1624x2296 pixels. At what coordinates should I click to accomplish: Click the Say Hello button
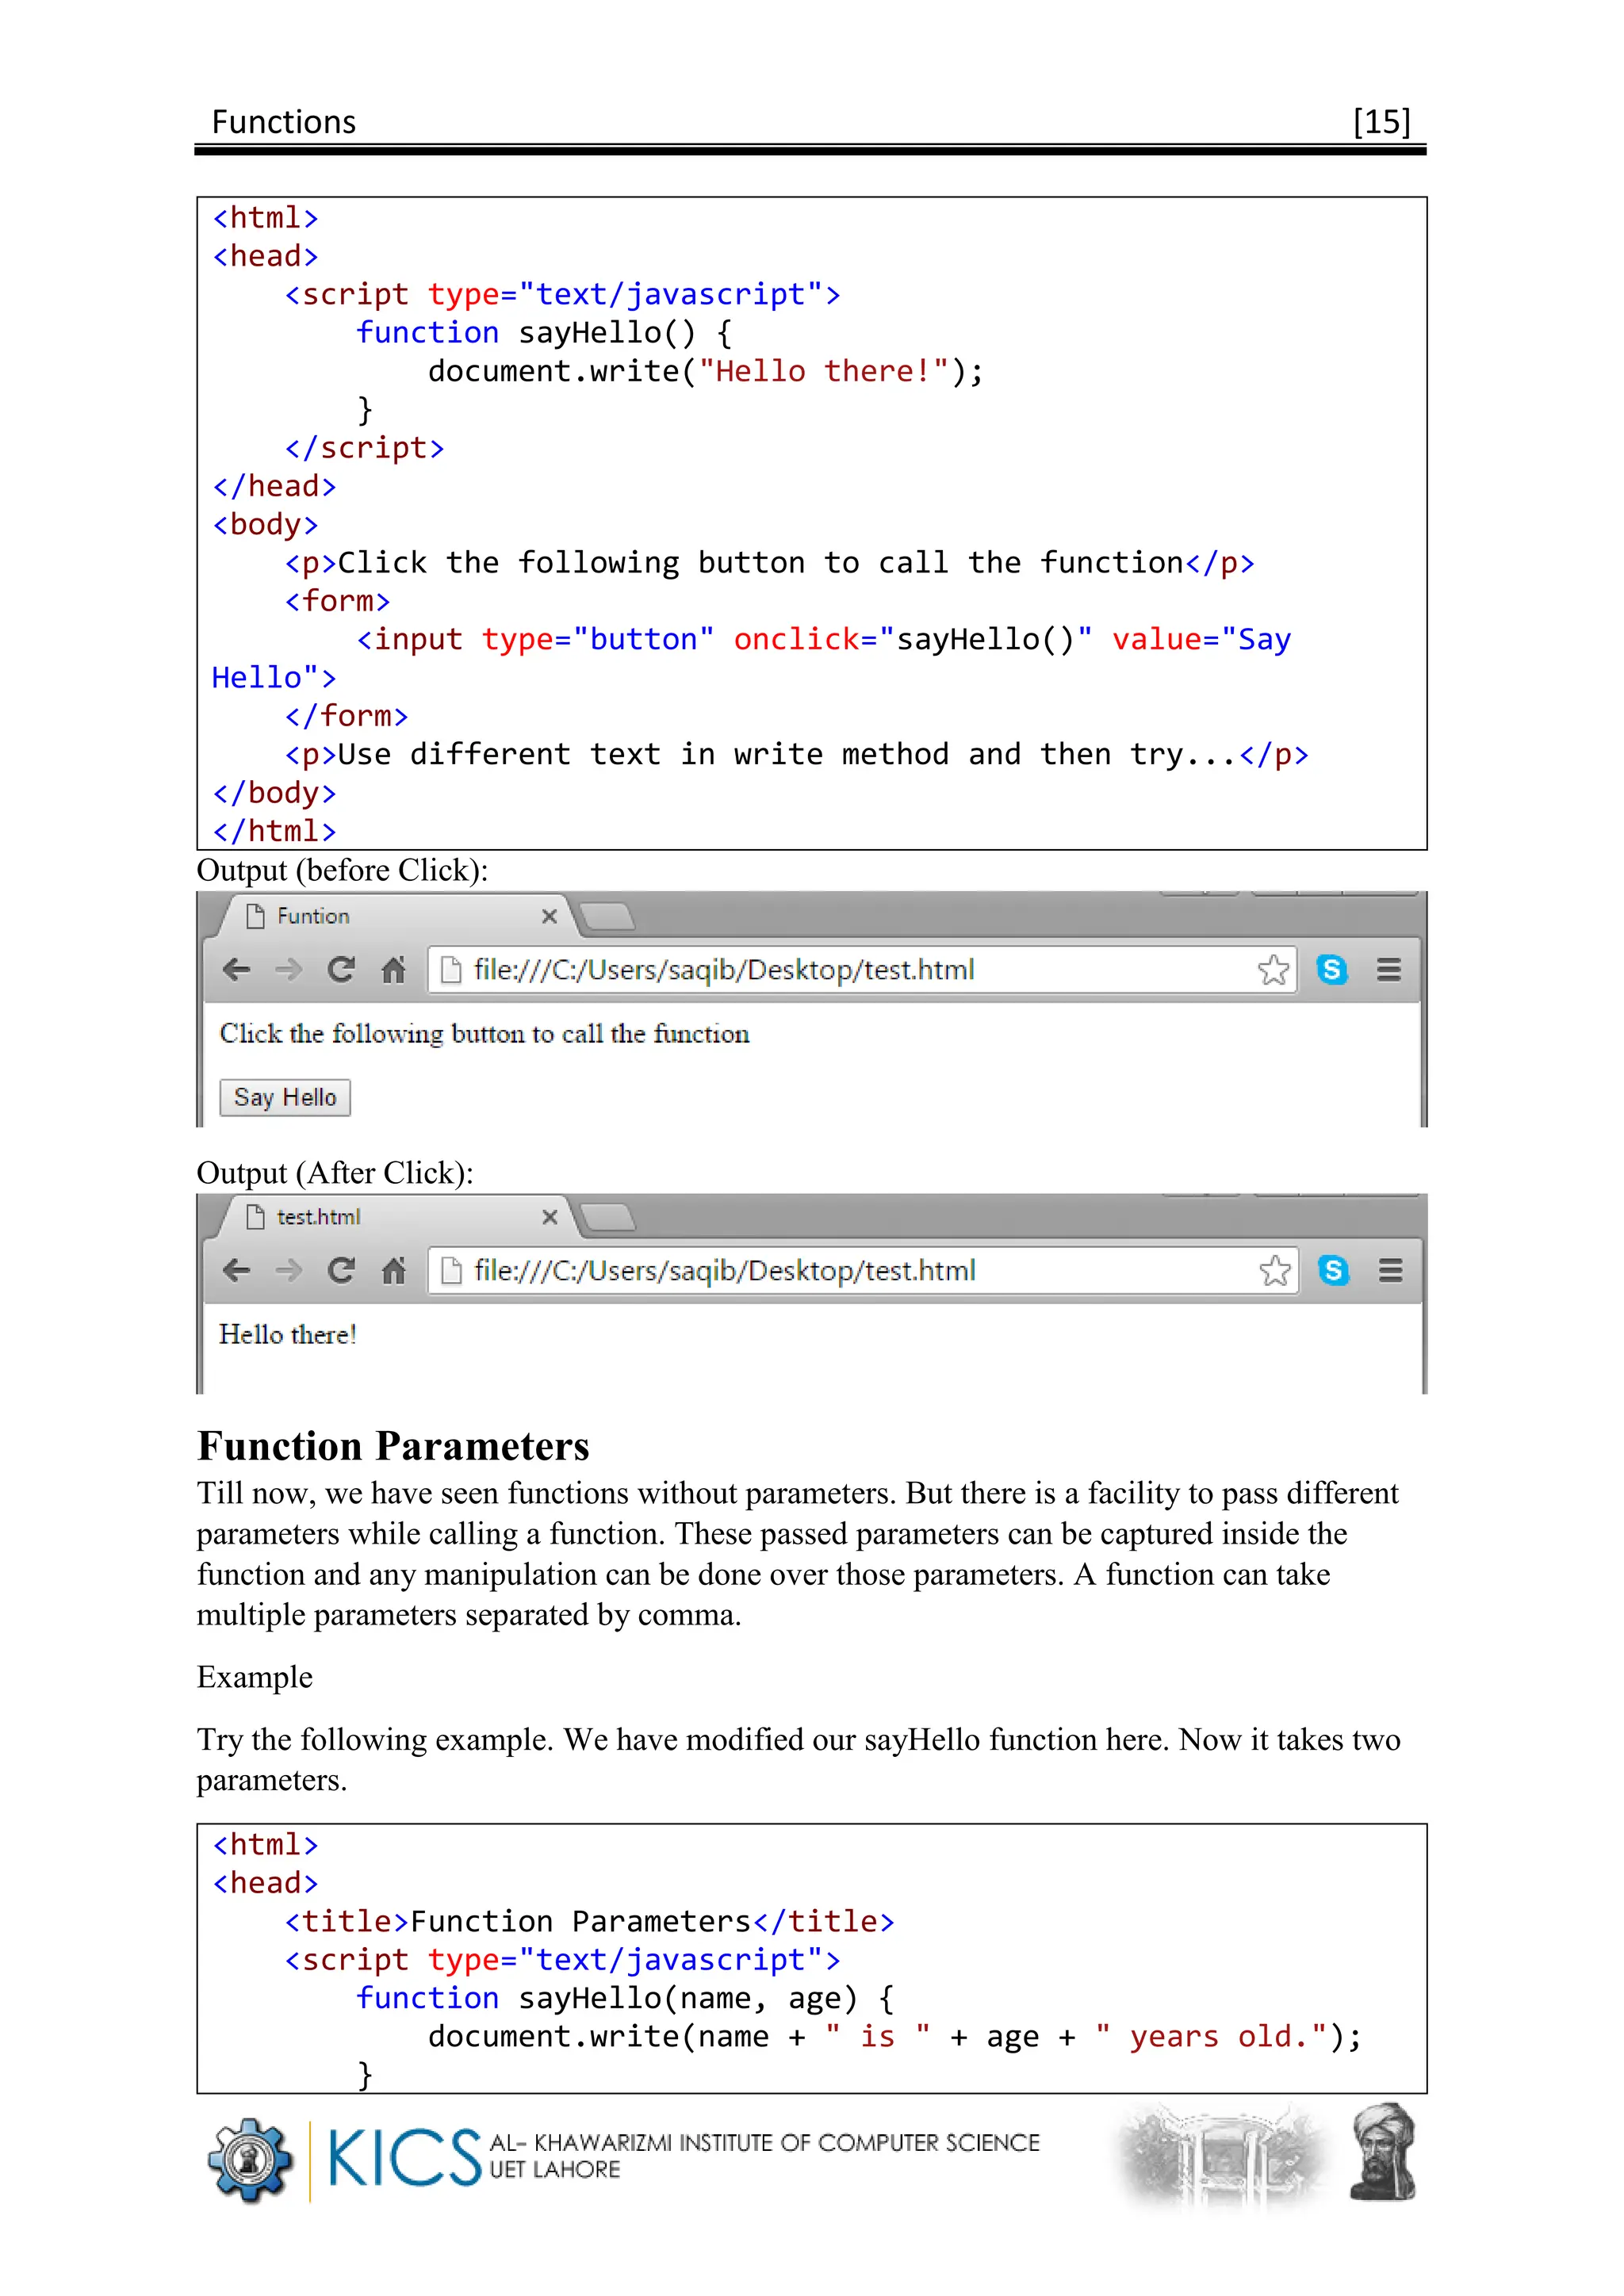click(x=285, y=1097)
